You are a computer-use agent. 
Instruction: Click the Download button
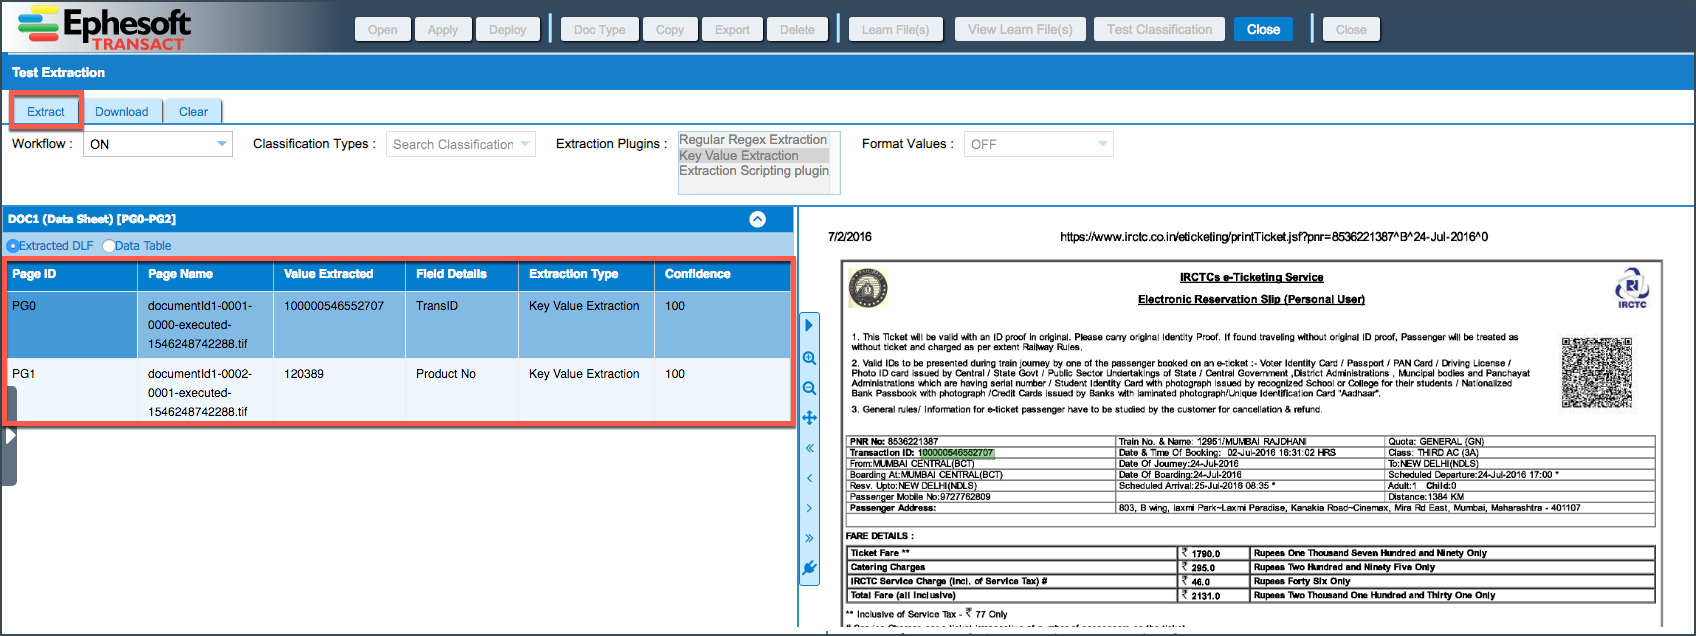[122, 111]
